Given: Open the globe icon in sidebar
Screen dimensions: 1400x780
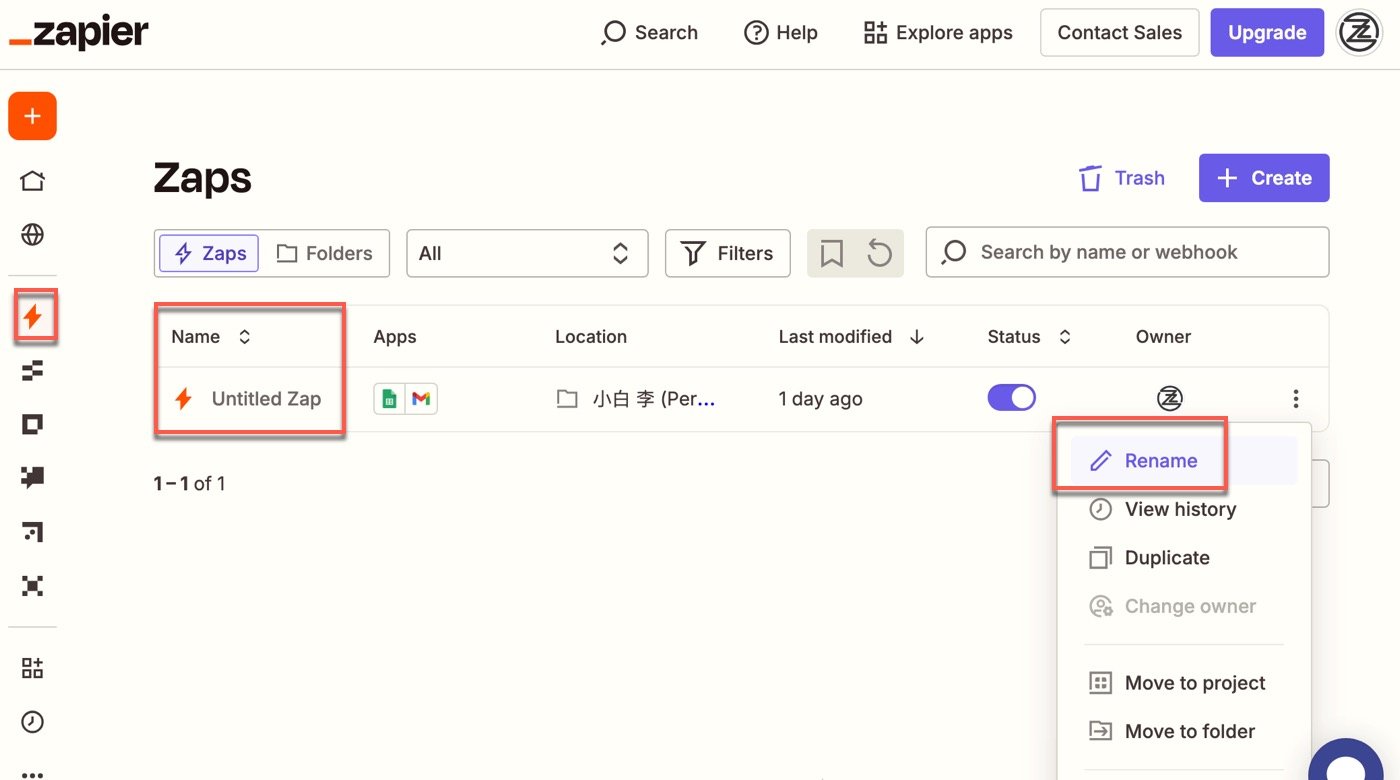Looking at the screenshot, I should coord(32,235).
